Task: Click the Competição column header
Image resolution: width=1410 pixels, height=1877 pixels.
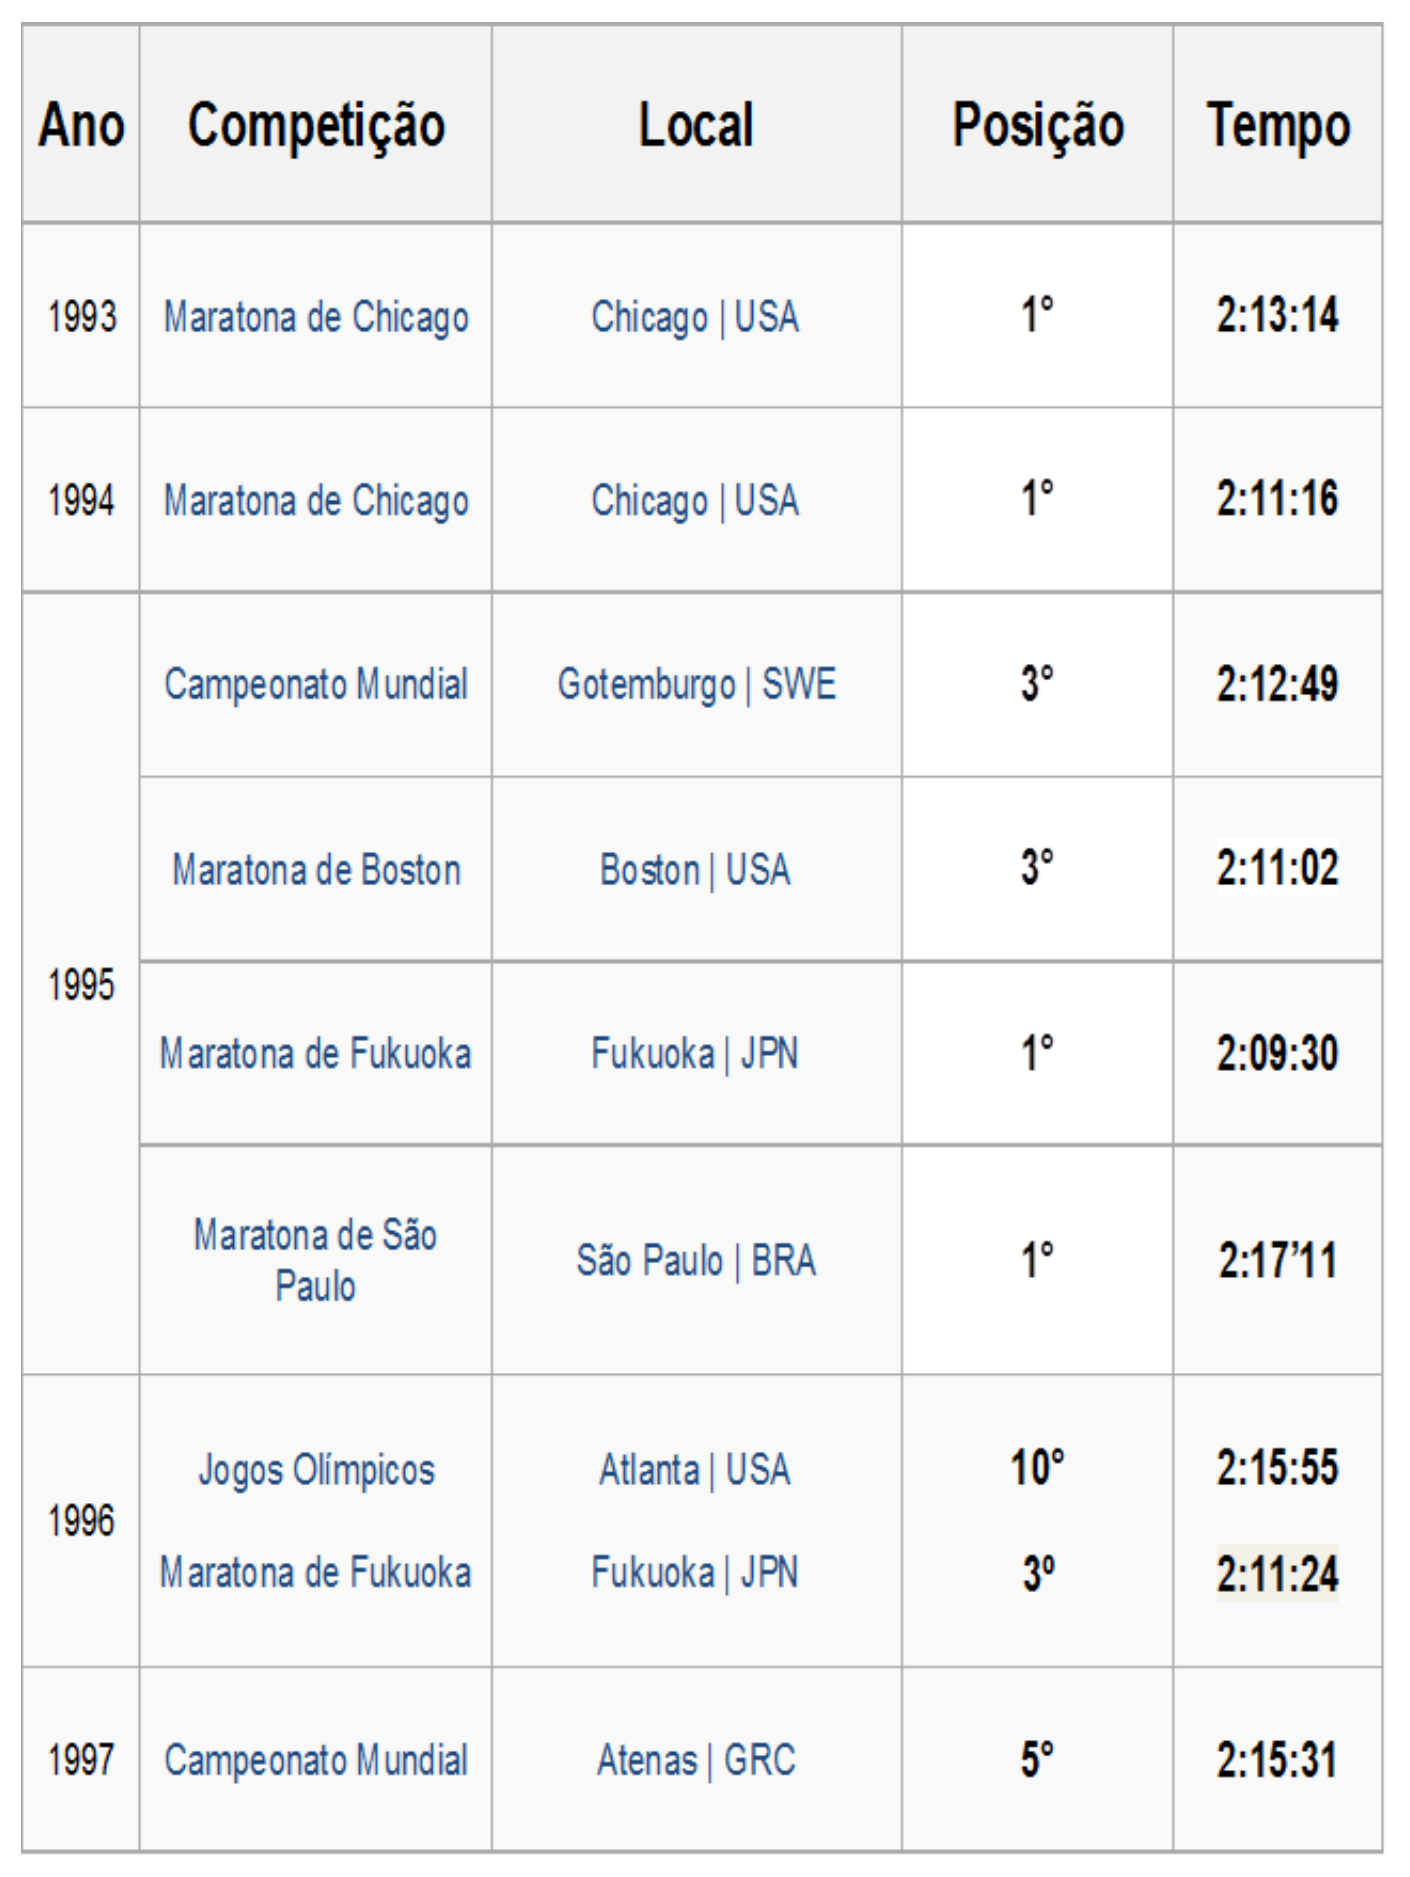Action: (316, 125)
